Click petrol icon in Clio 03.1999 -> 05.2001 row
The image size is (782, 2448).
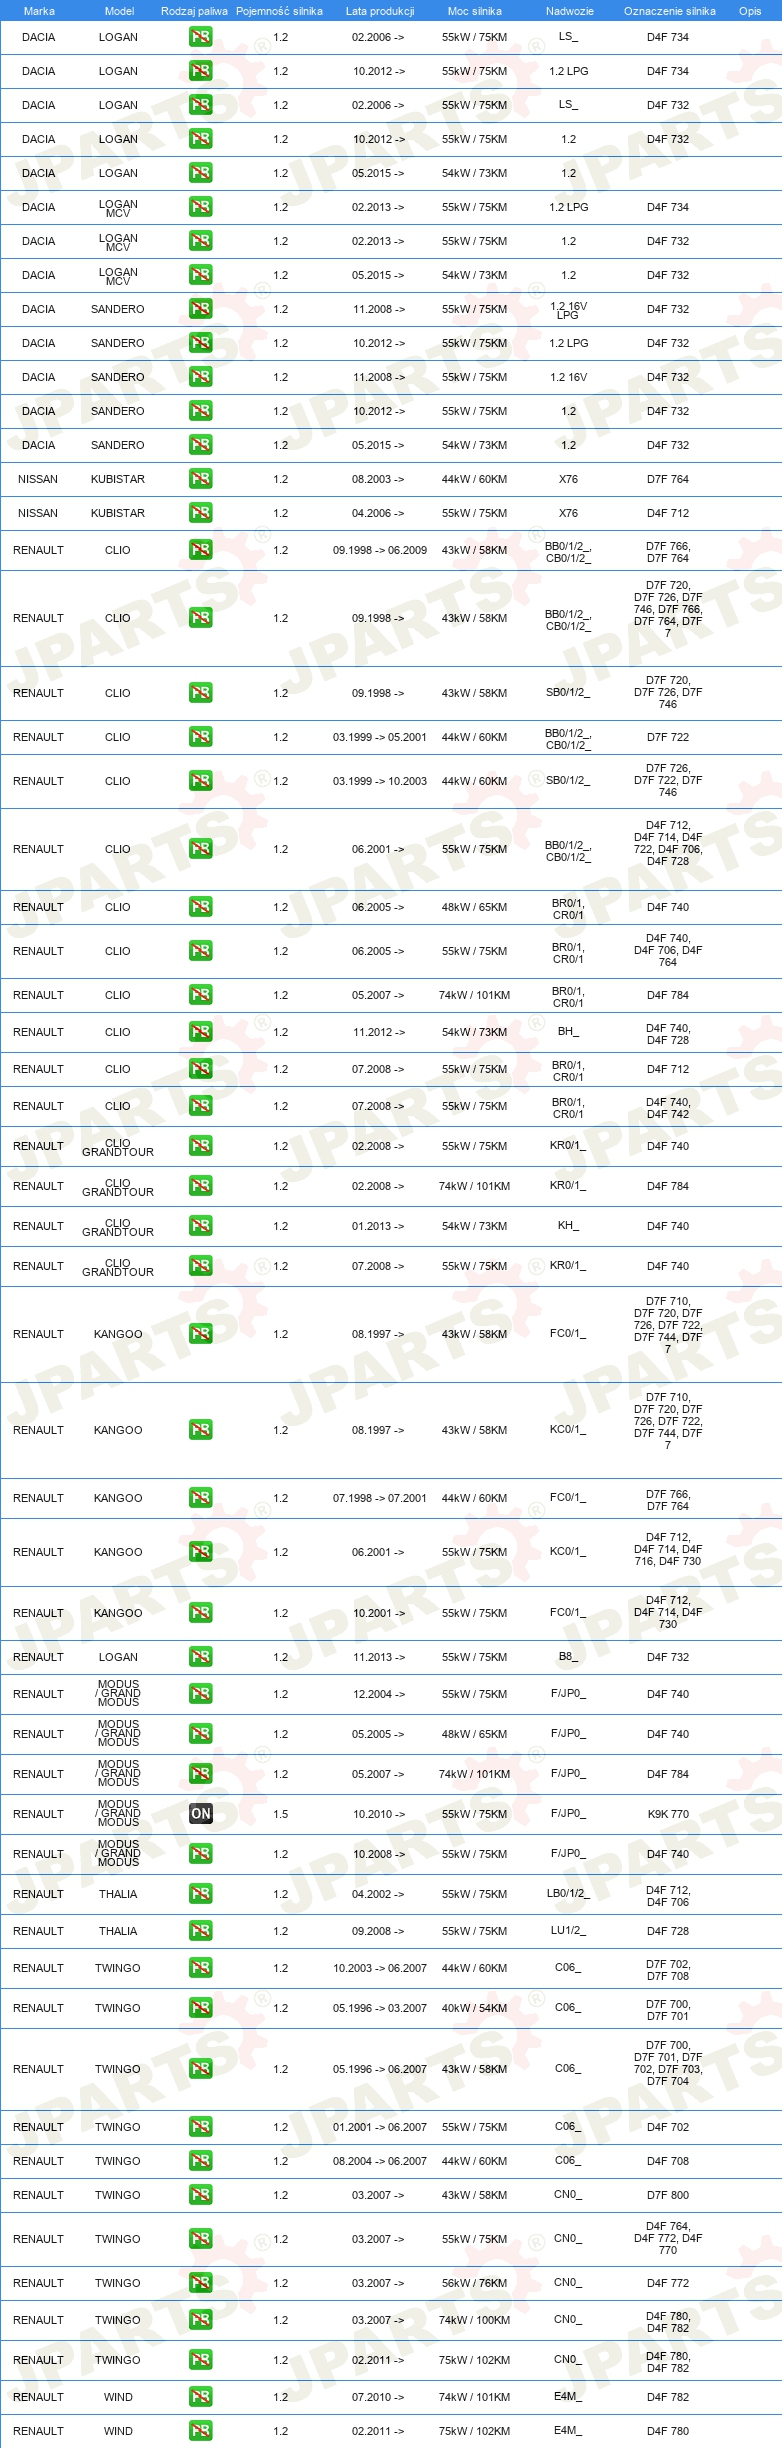click(x=201, y=736)
